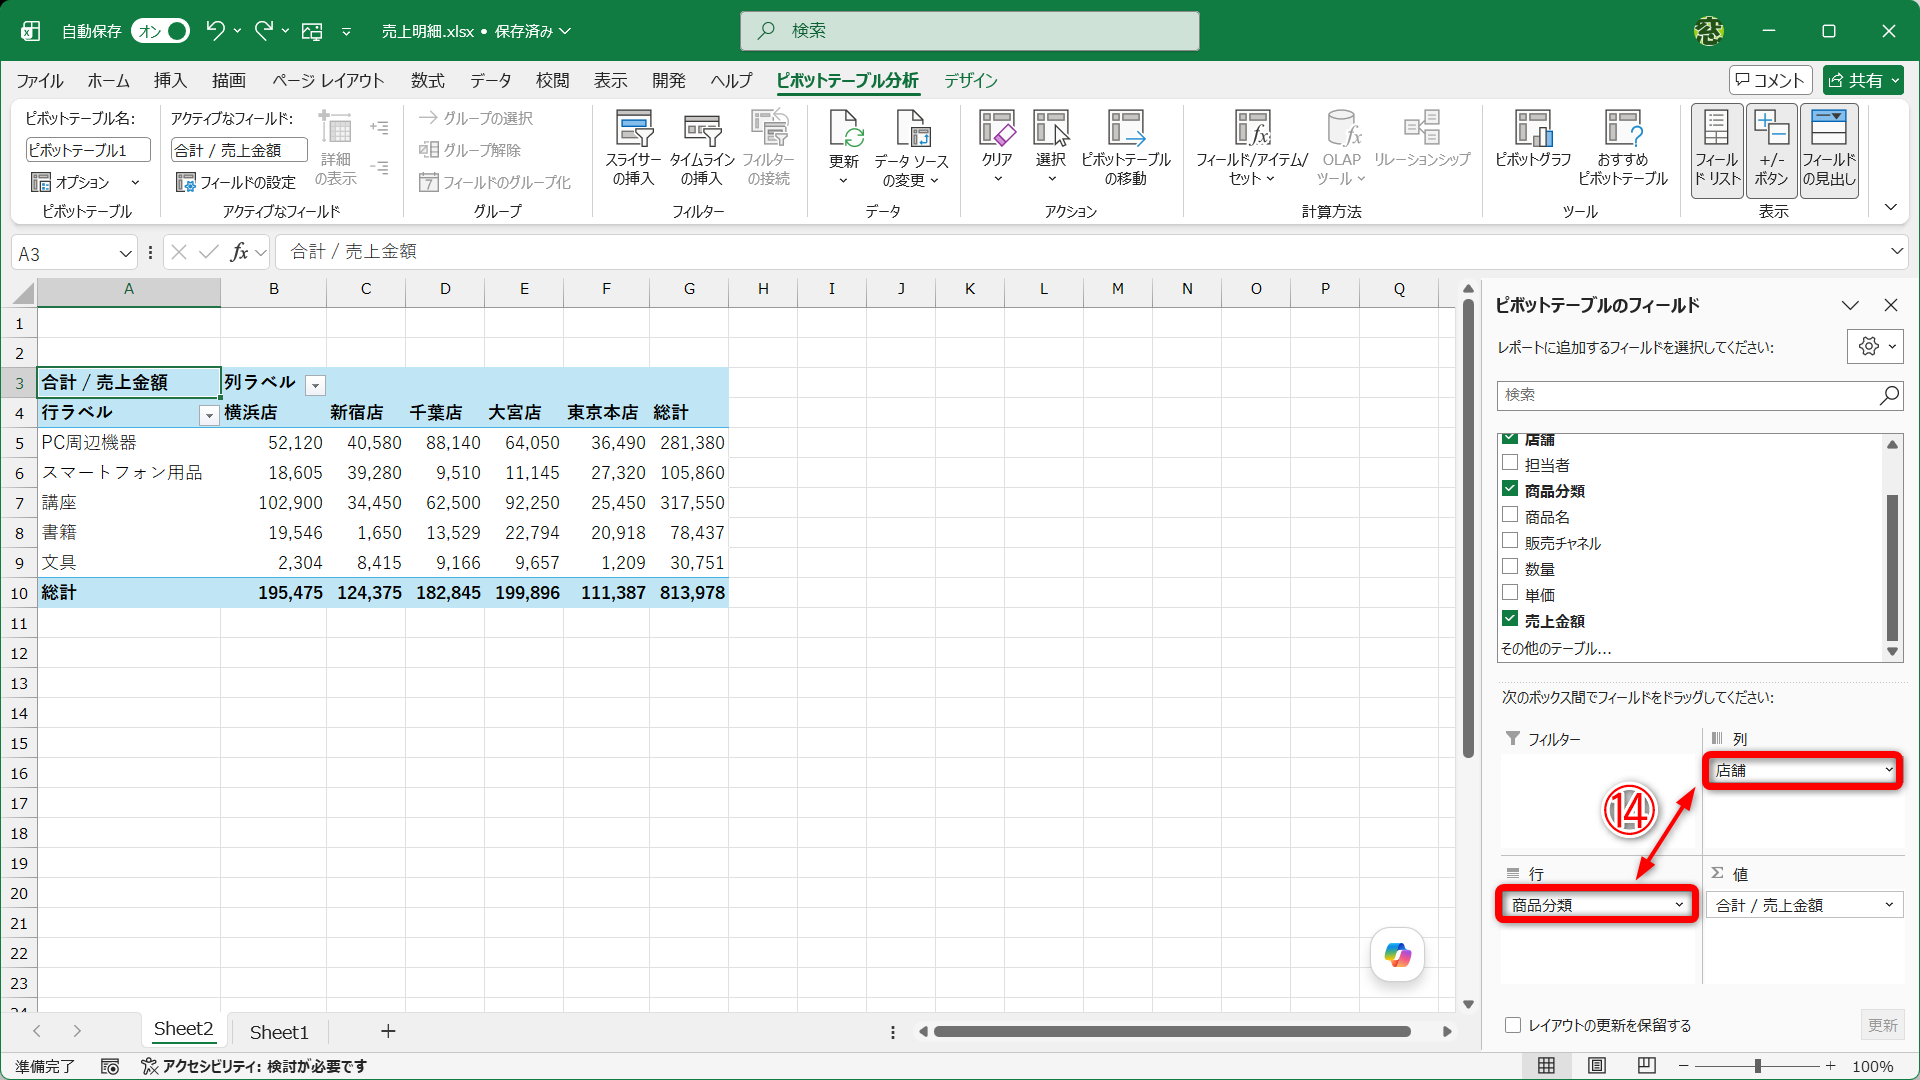Click zoom level 100% button
The width and height of the screenshot is (1920, 1080).
coord(1873,1067)
